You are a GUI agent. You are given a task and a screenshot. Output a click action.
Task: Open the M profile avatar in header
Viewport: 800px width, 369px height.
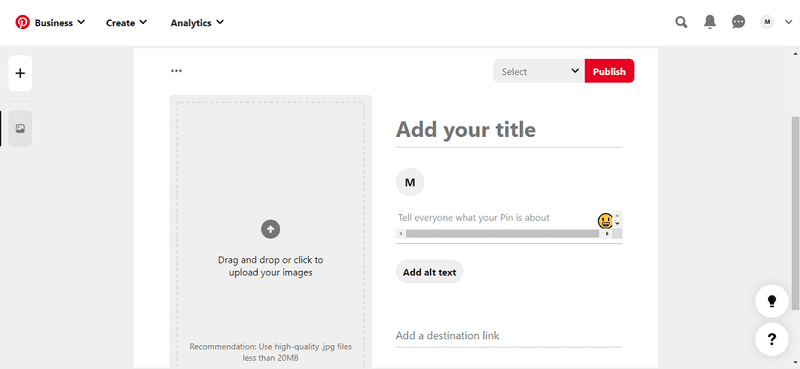tap(767, 22)
